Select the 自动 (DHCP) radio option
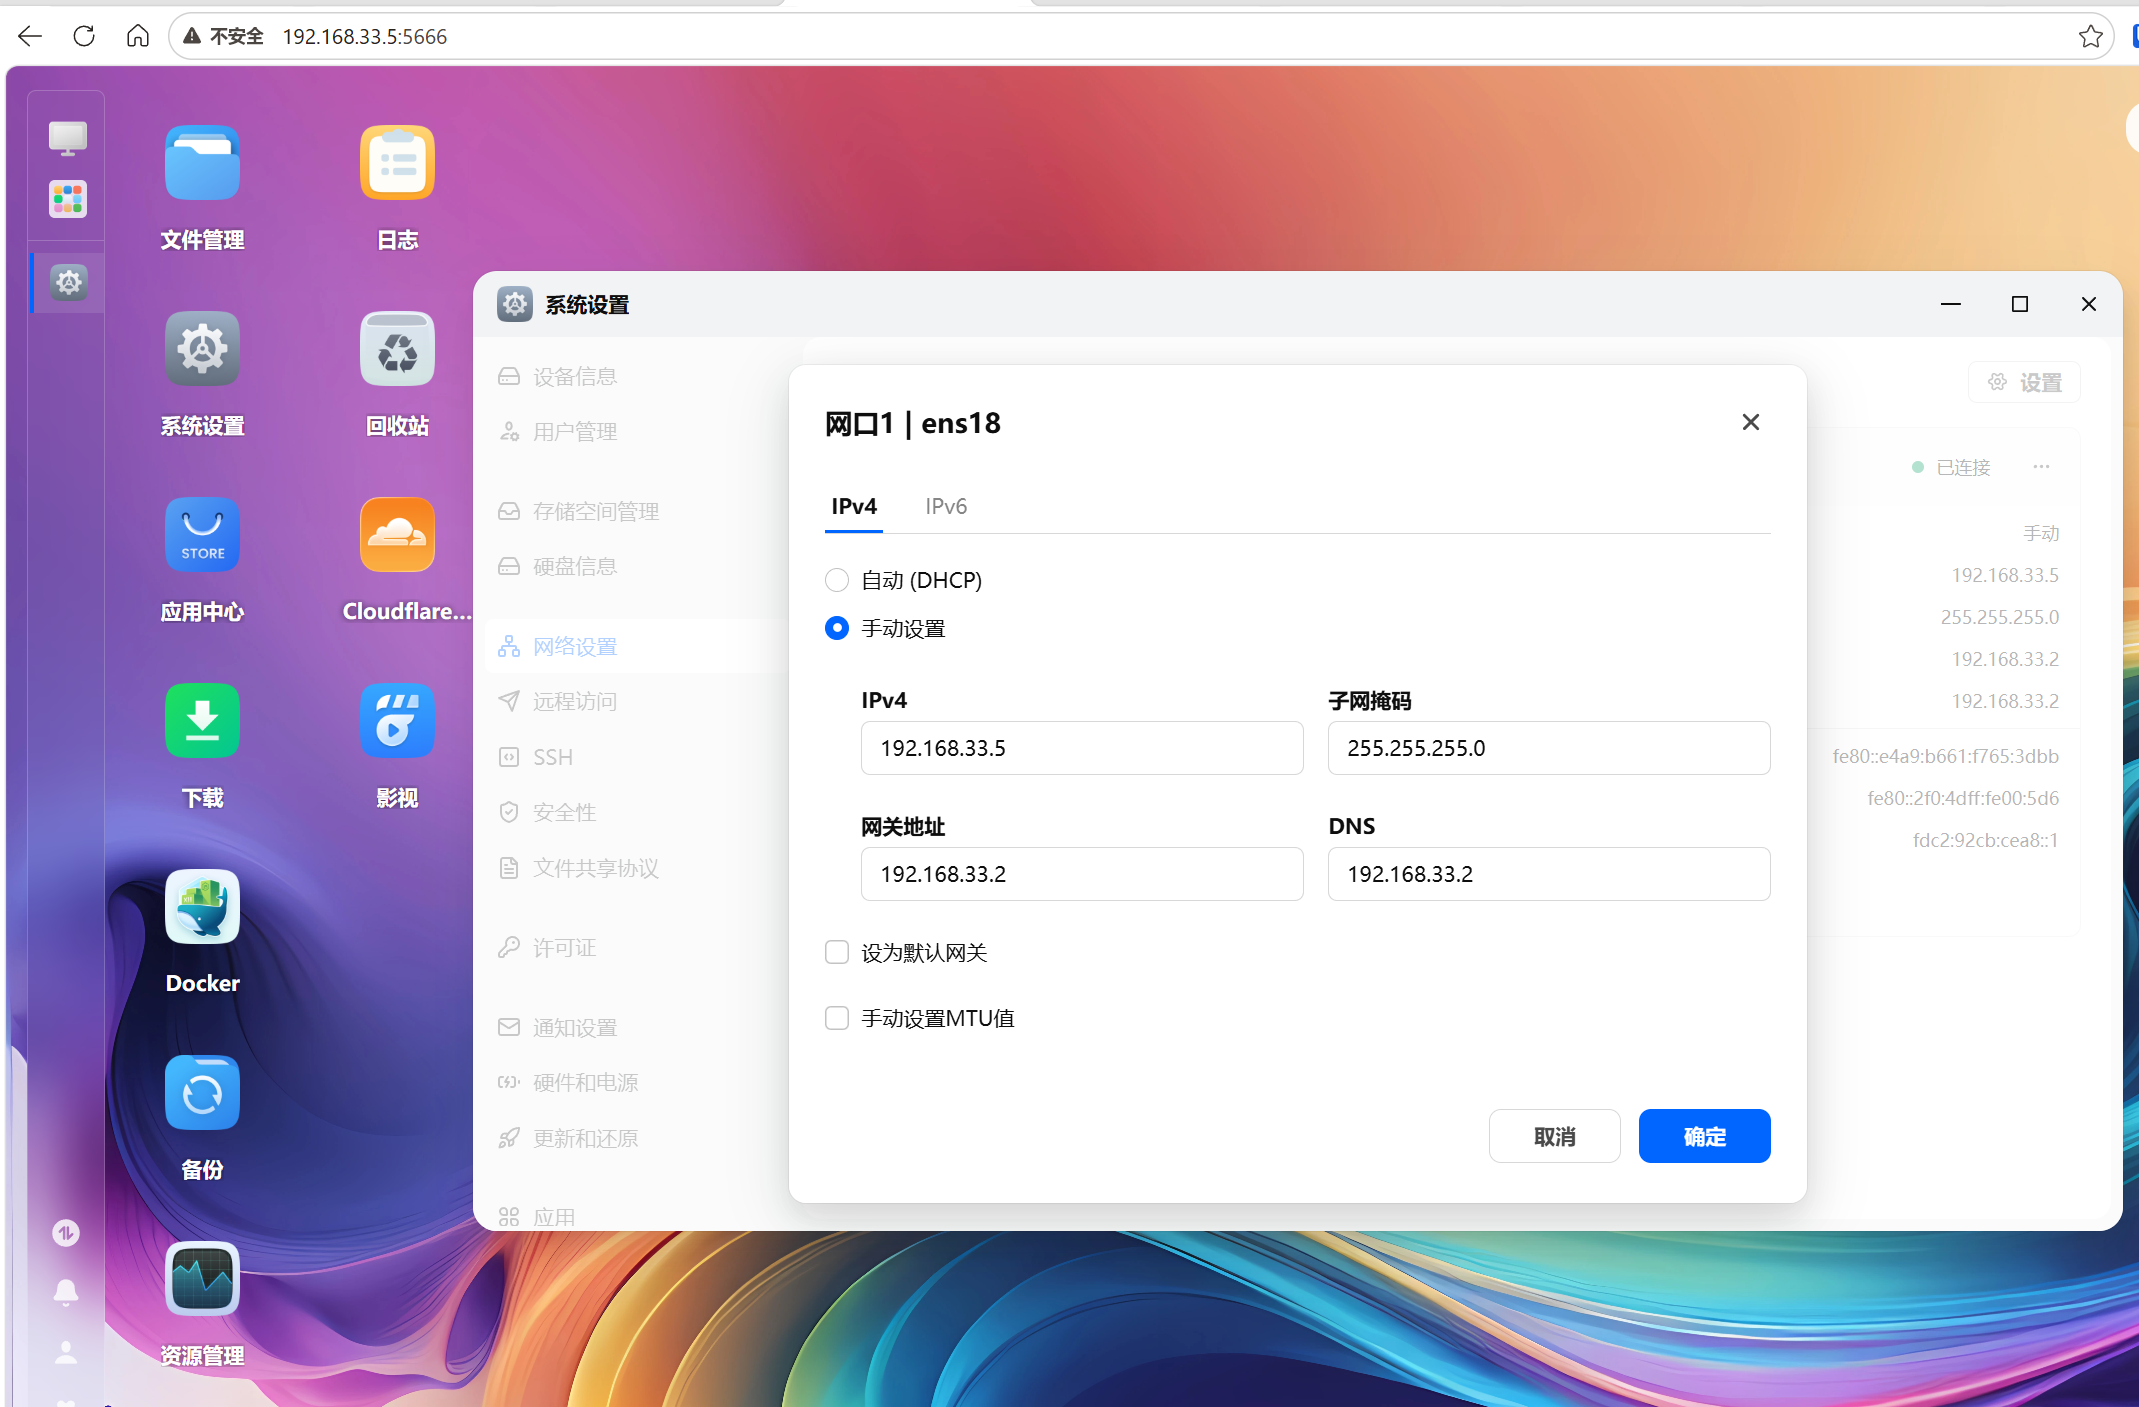This screenshot has height=1407, width=2139. (837, 580)
